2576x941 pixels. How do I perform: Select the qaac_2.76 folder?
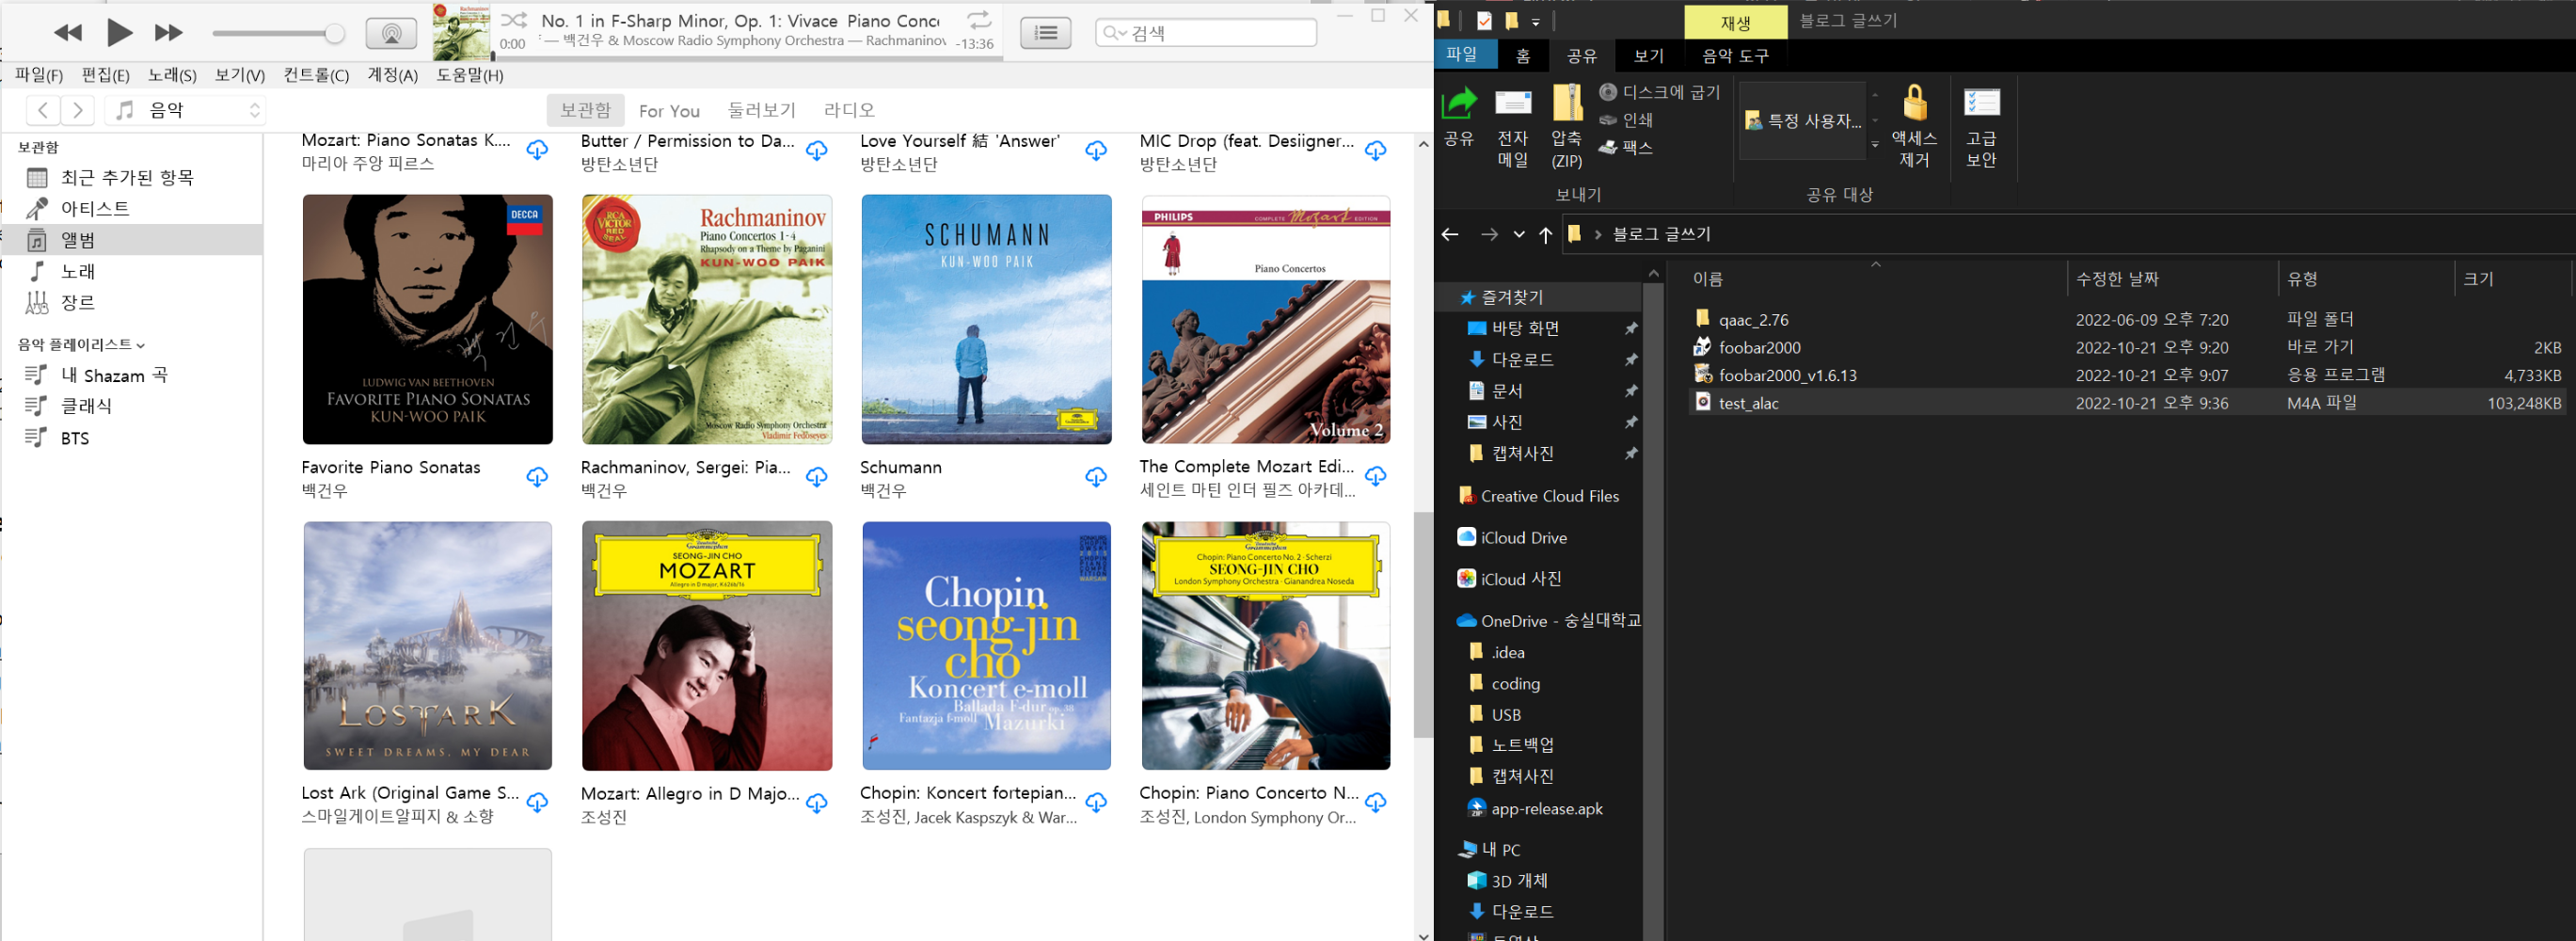[2127, 320]
